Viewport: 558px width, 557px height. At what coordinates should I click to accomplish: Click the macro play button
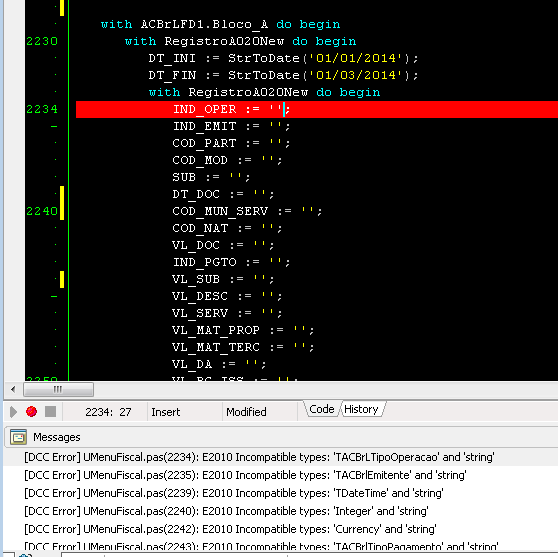tap(14, 412)
